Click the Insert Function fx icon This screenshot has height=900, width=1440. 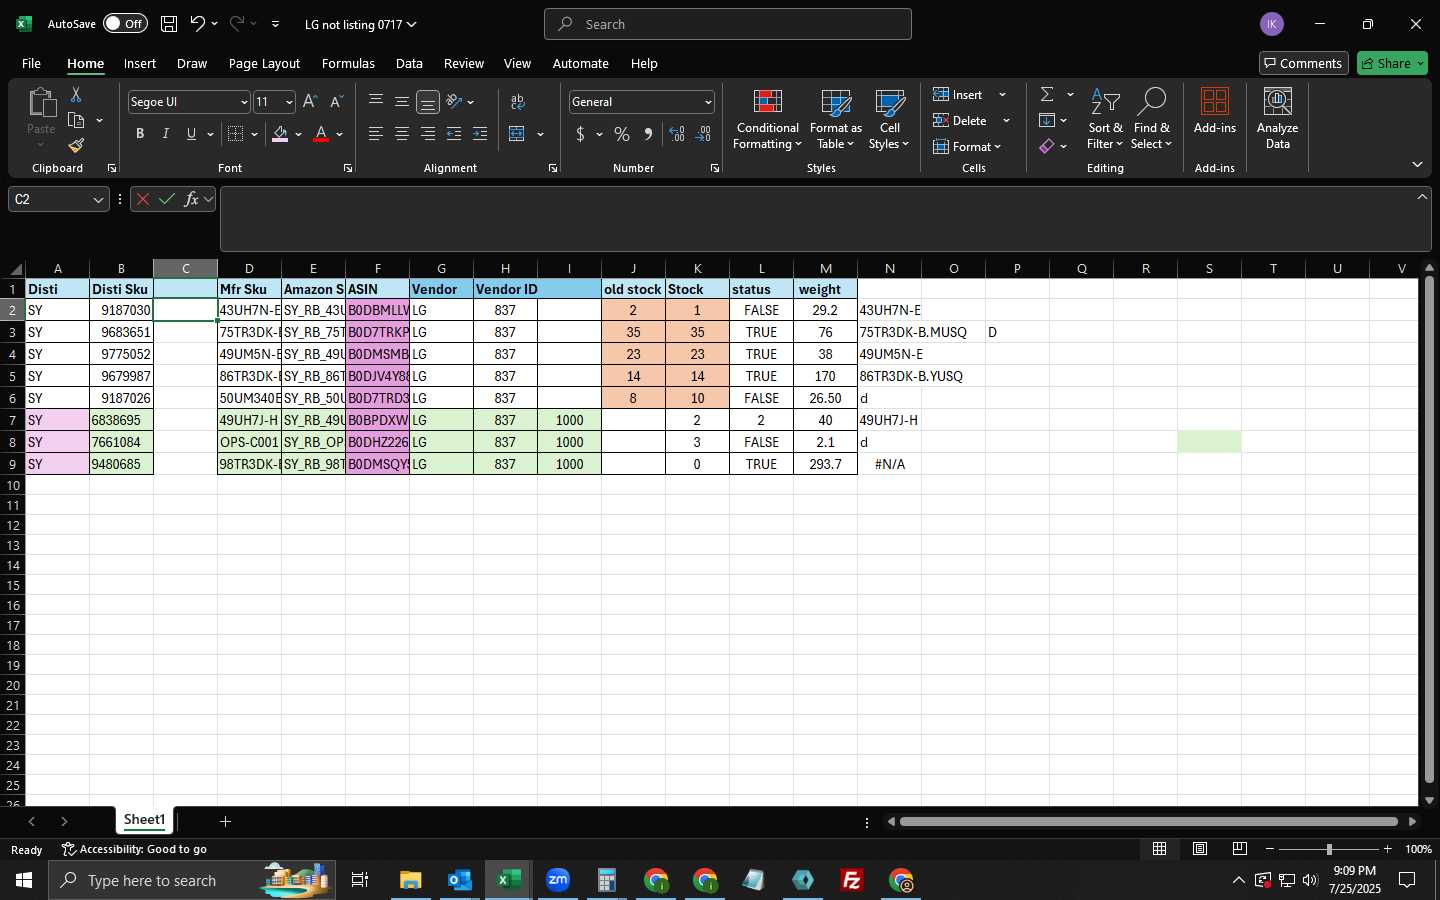click(191, 199)
